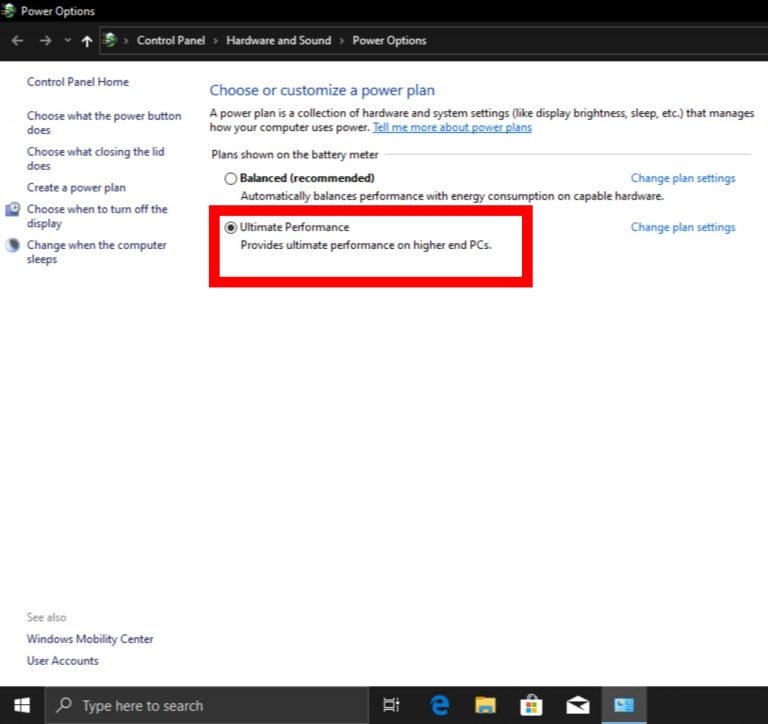Open recent locations dropdown arrow
The height and width of the screenshot is (724, 768).
point(68,40)
